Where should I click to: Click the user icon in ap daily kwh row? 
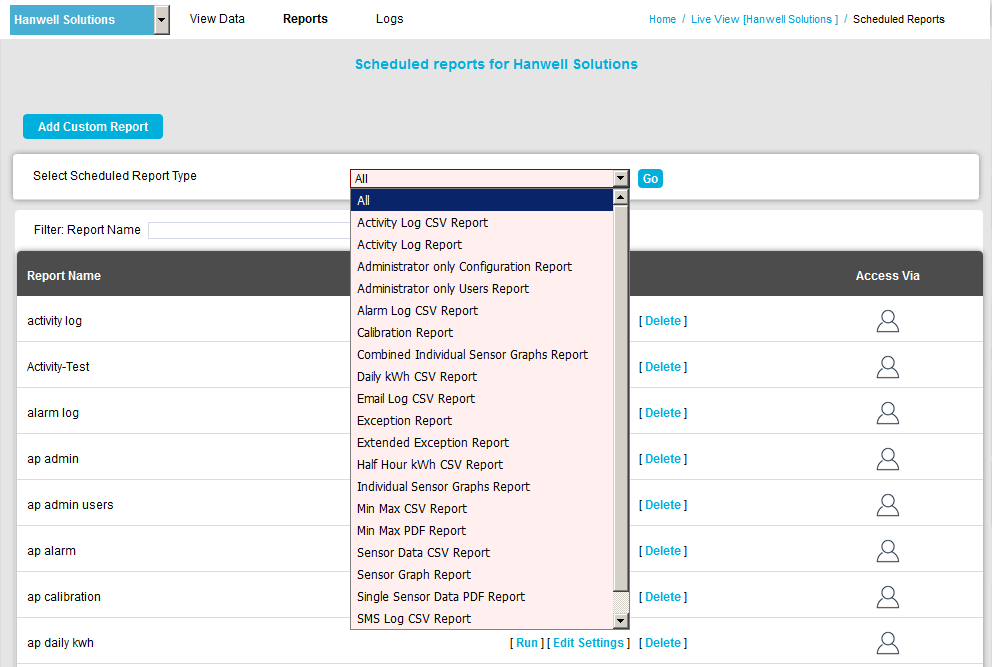[888, 643]
